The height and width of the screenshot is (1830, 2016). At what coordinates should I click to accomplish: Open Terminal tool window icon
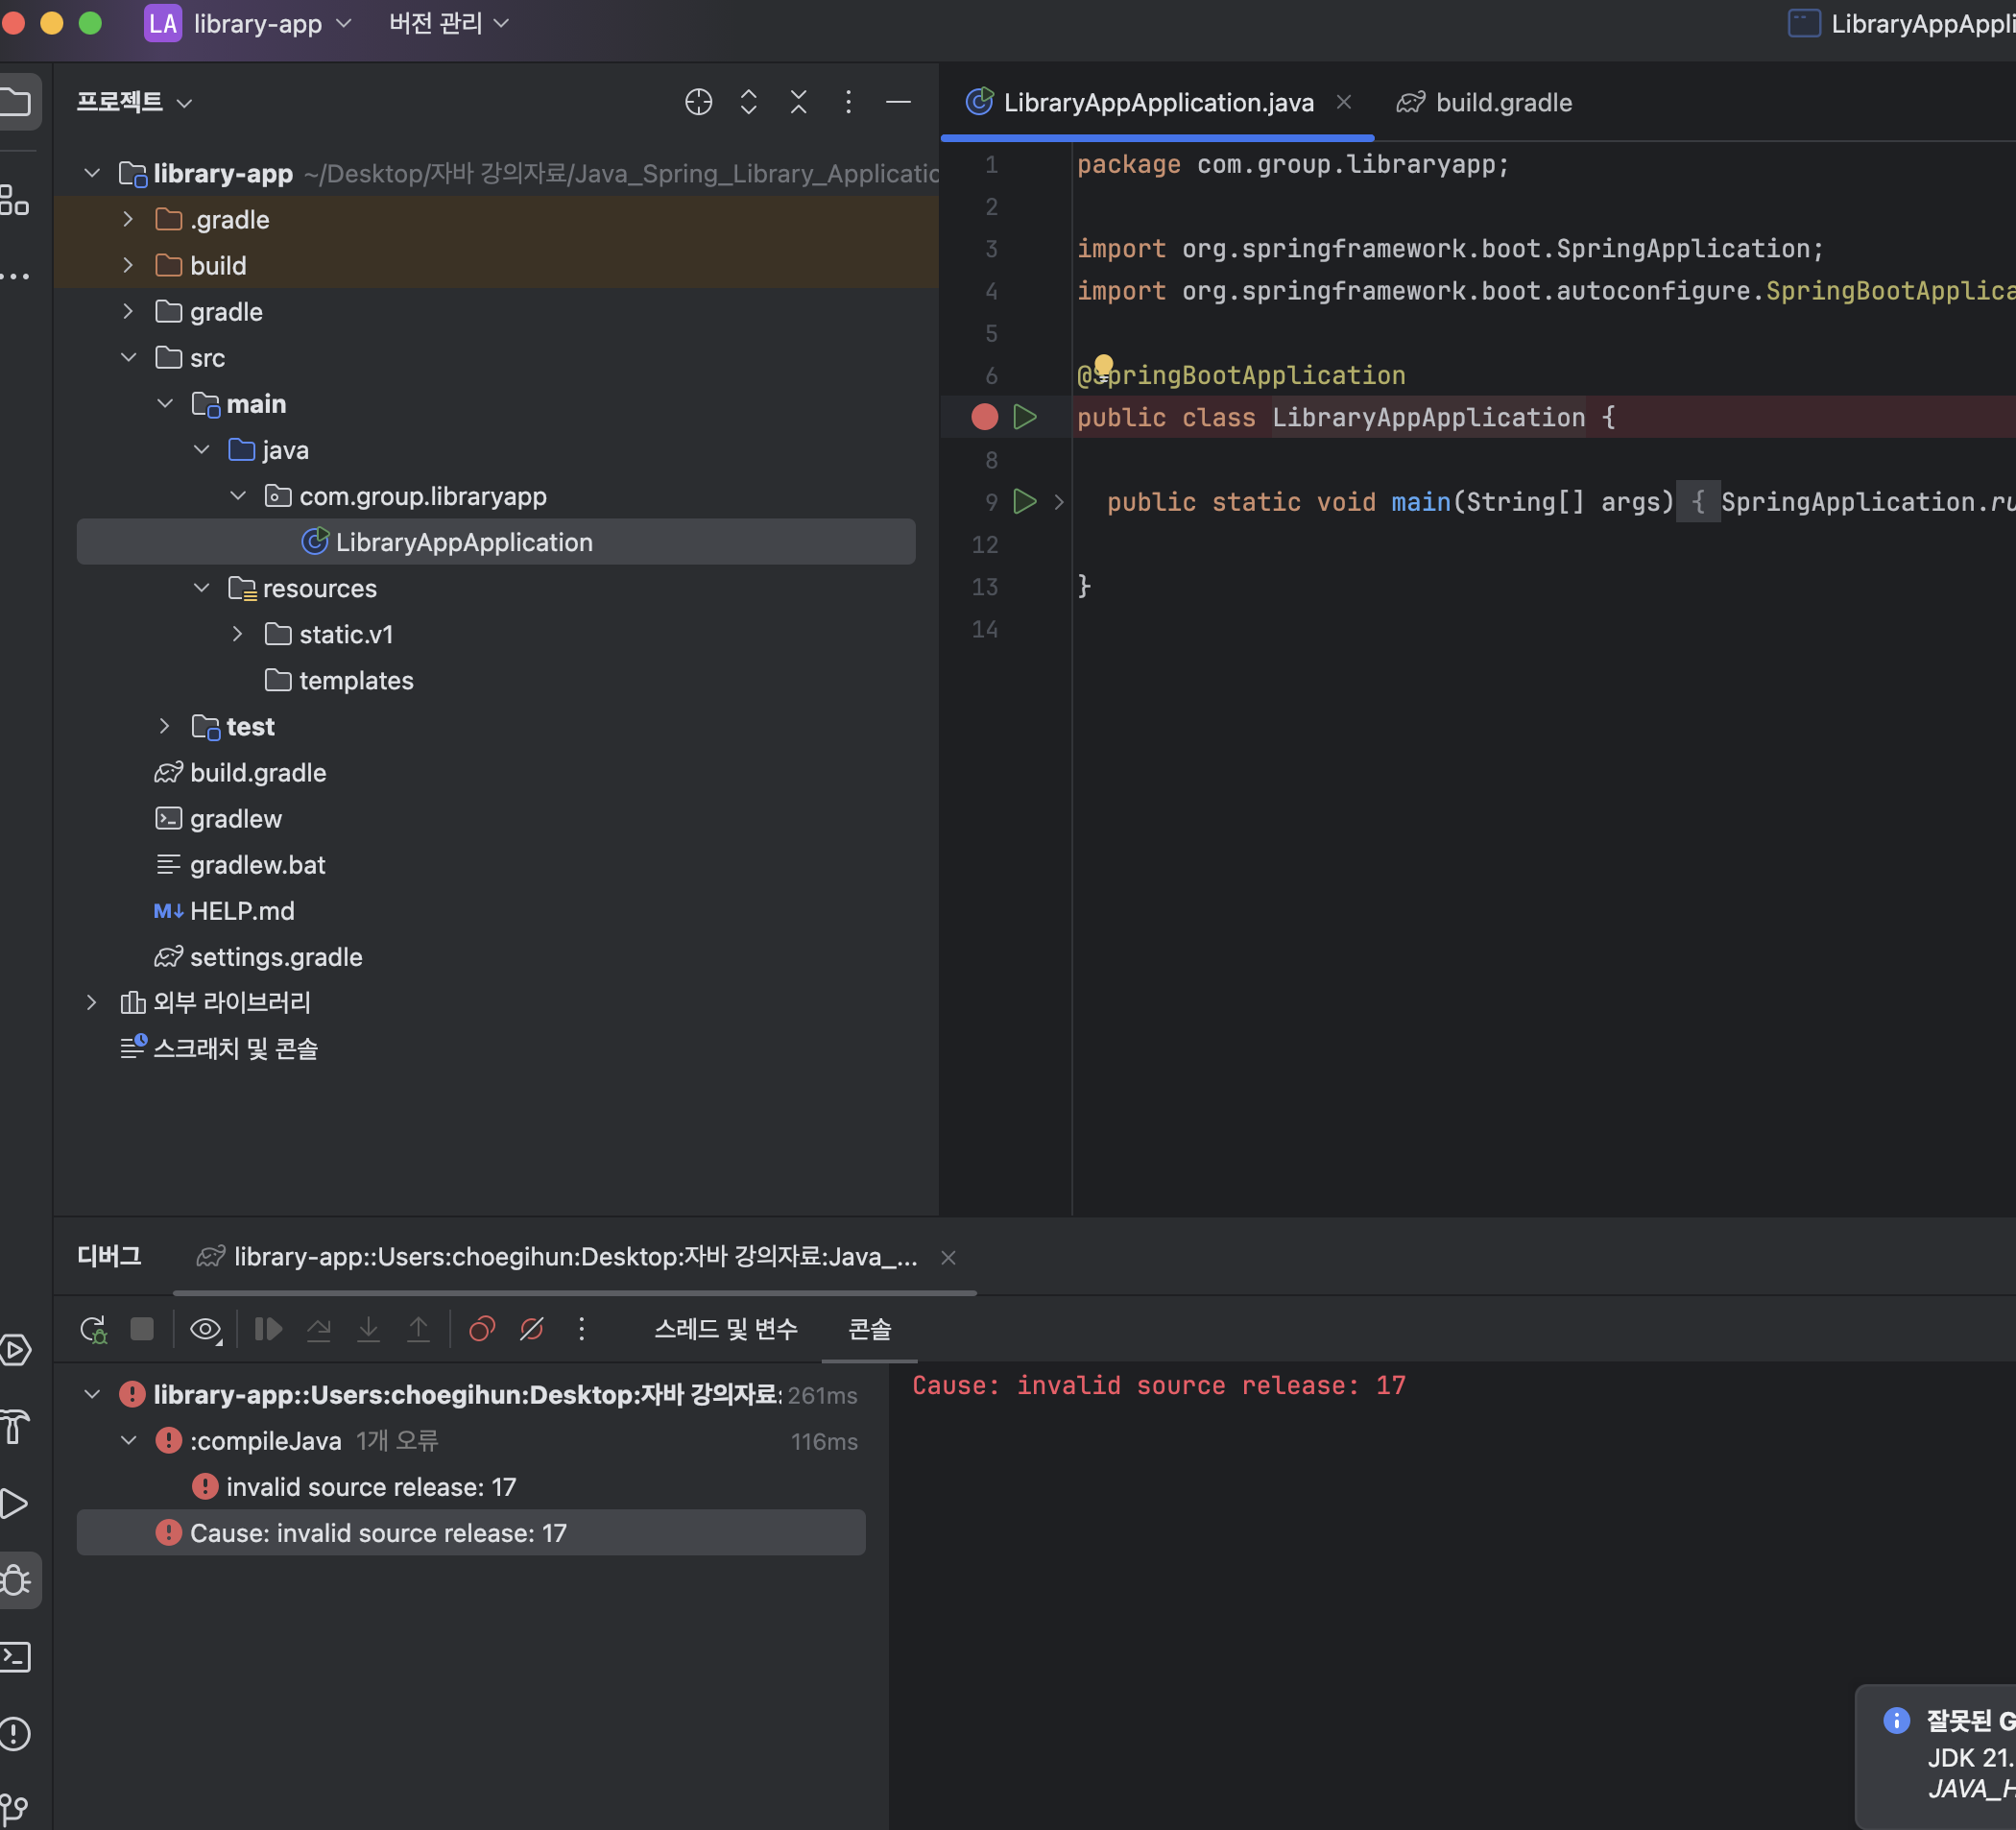tap(16, 1657)
